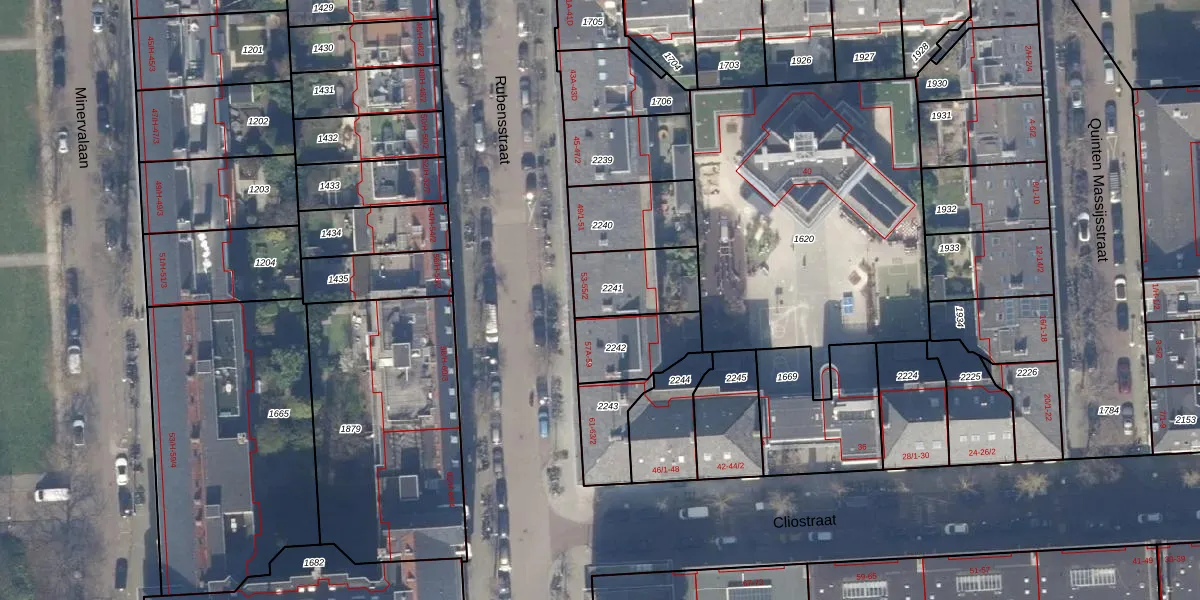Select parcel 2242 label
Viewport: 1200px width, 600px height.
pyautogui.click(x=616, y=347)
